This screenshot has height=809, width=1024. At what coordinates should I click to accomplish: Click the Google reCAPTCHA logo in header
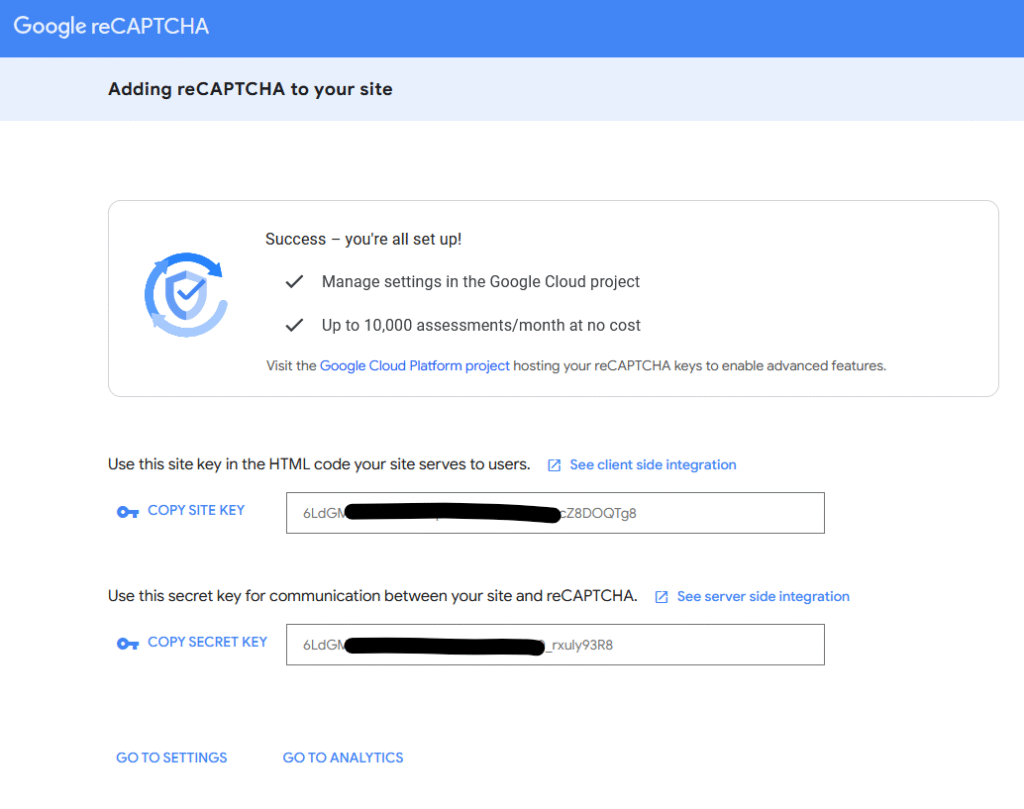(111, 27)
